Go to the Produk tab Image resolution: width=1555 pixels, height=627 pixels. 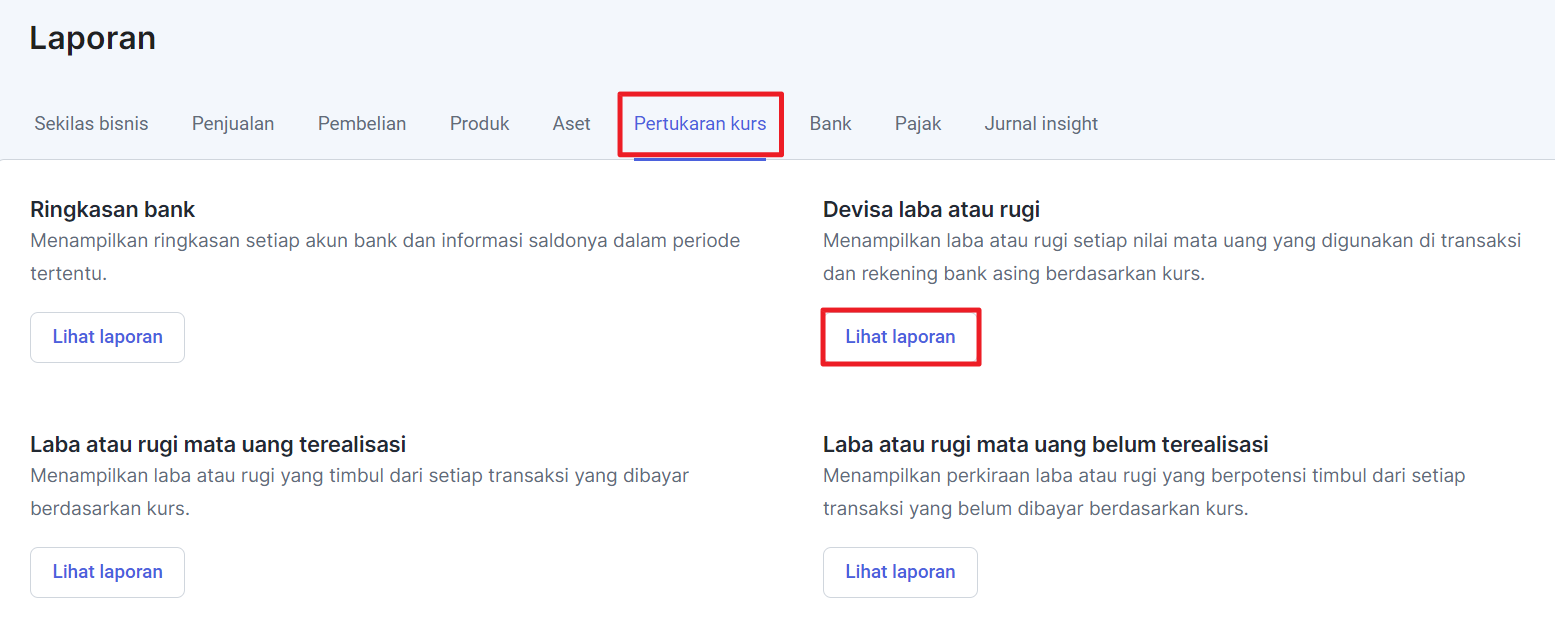(479, 124)
